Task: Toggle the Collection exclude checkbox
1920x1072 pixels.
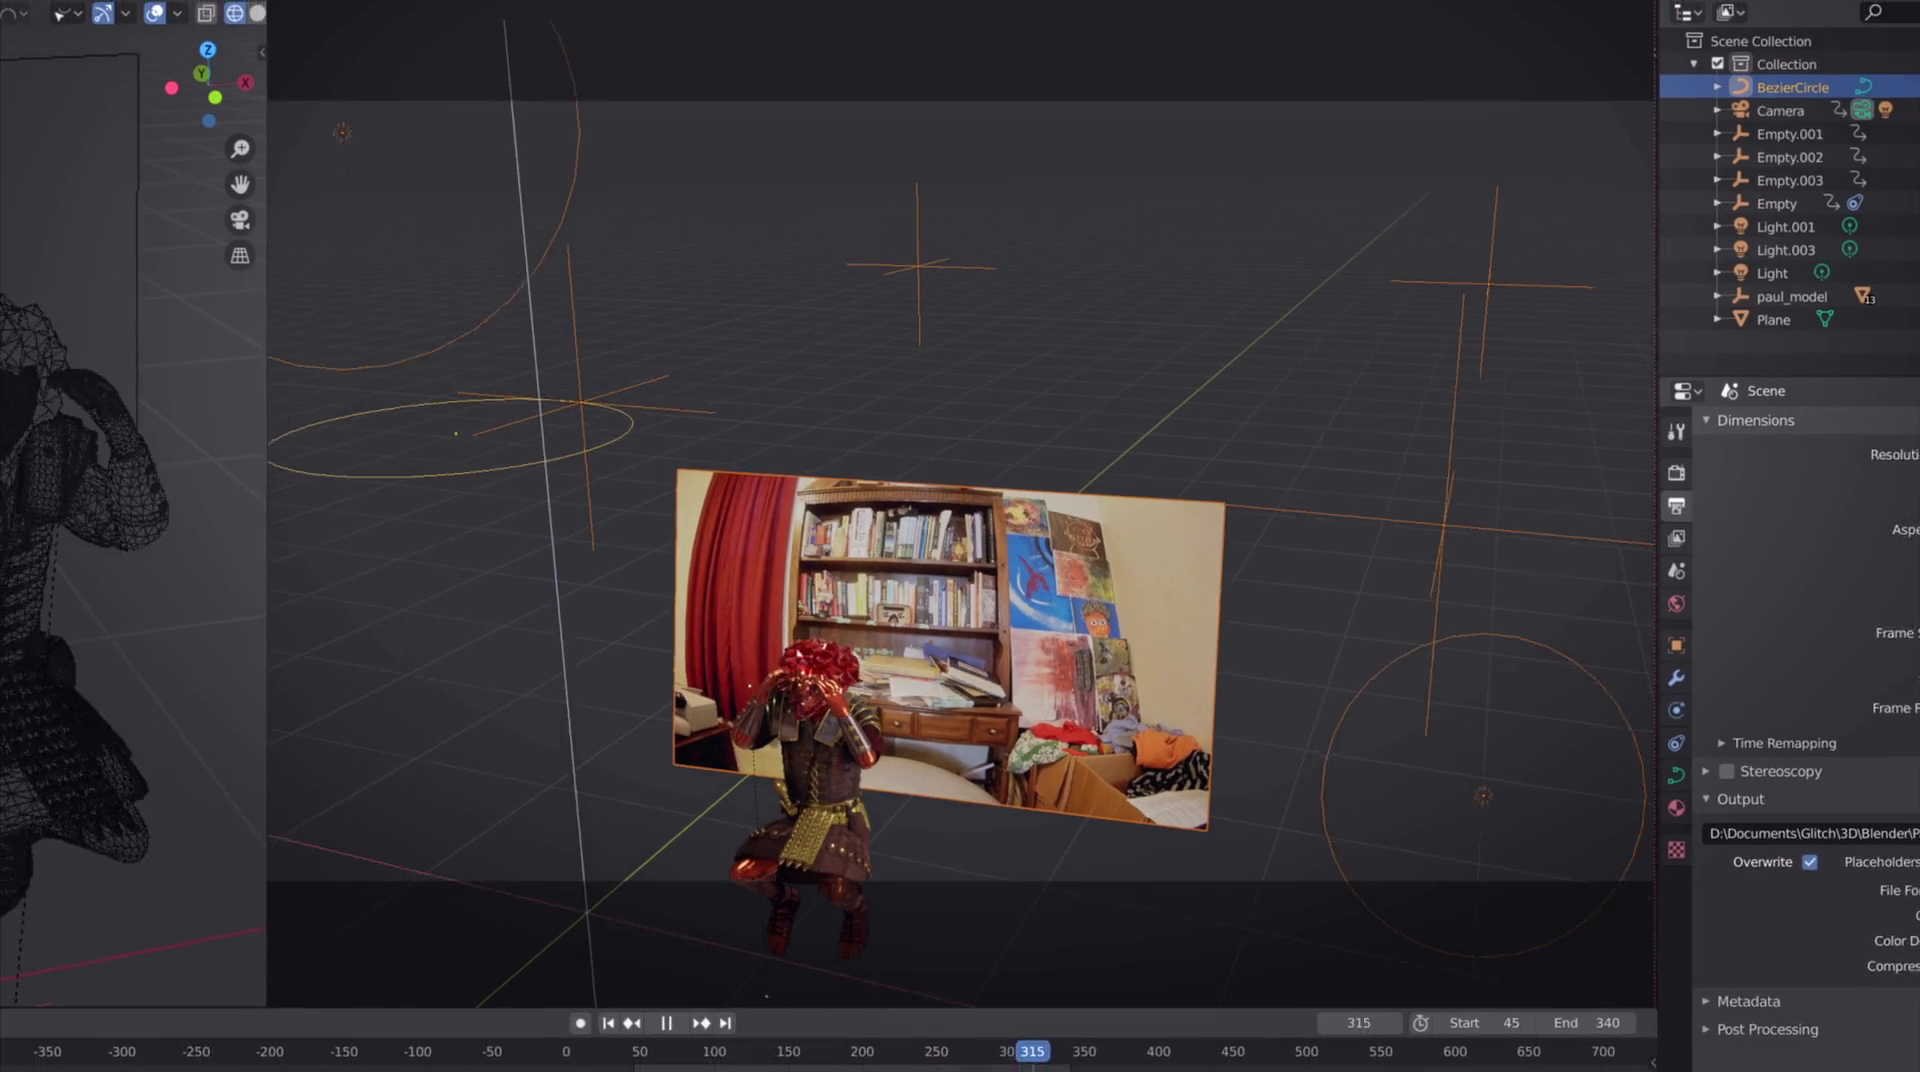Action: point(1718,64)
